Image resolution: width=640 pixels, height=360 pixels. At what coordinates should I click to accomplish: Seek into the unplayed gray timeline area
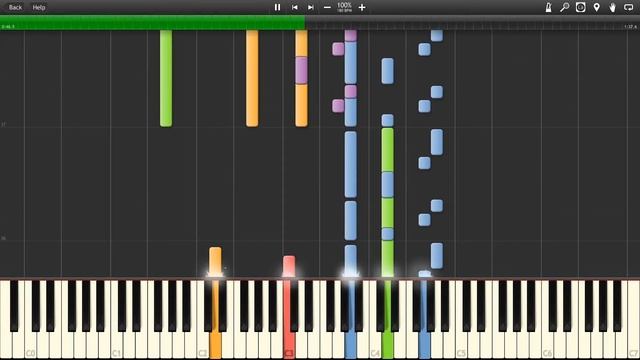[472, 22]
